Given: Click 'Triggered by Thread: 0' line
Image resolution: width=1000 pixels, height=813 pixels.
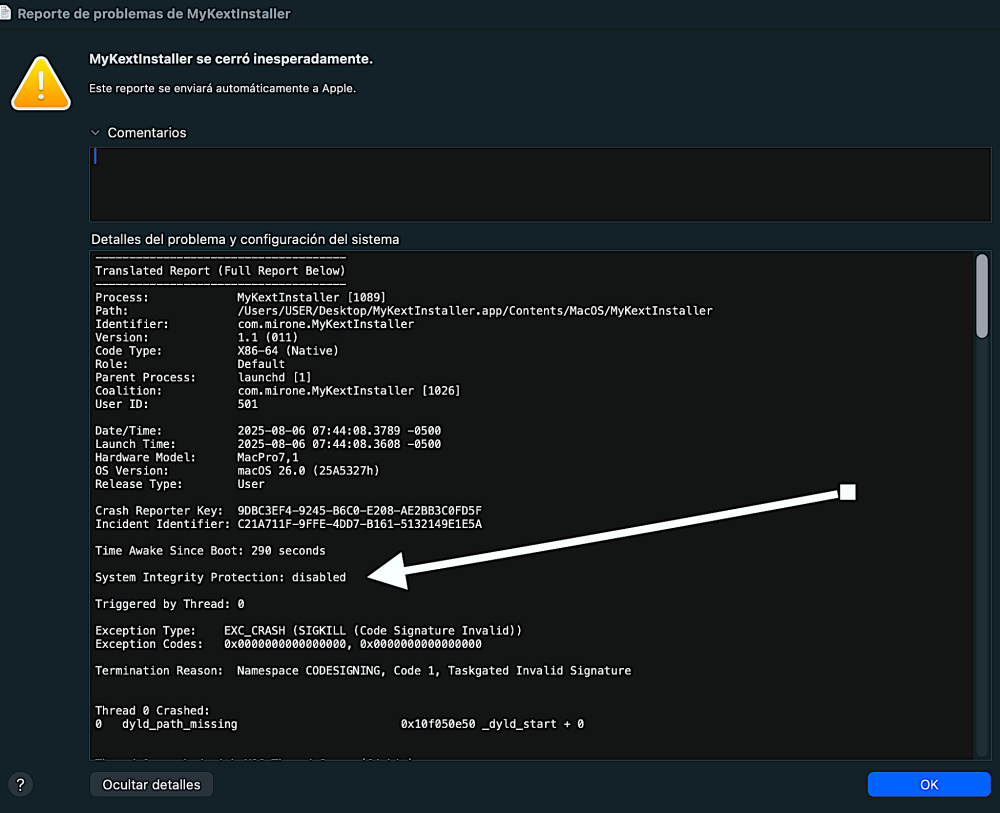Looking at the screenshot, I should (170, 604).
